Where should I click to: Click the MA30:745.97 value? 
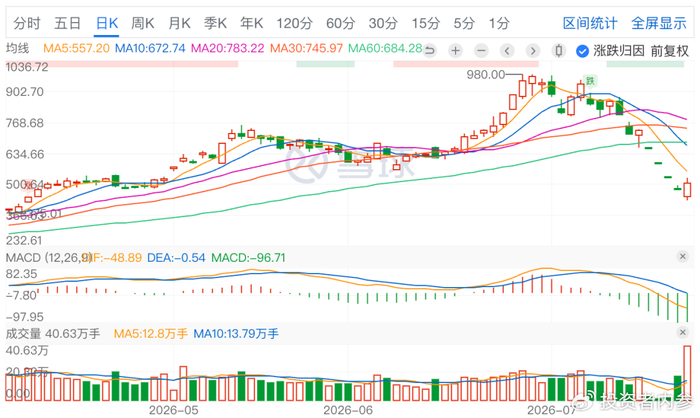tap(306, 48)
